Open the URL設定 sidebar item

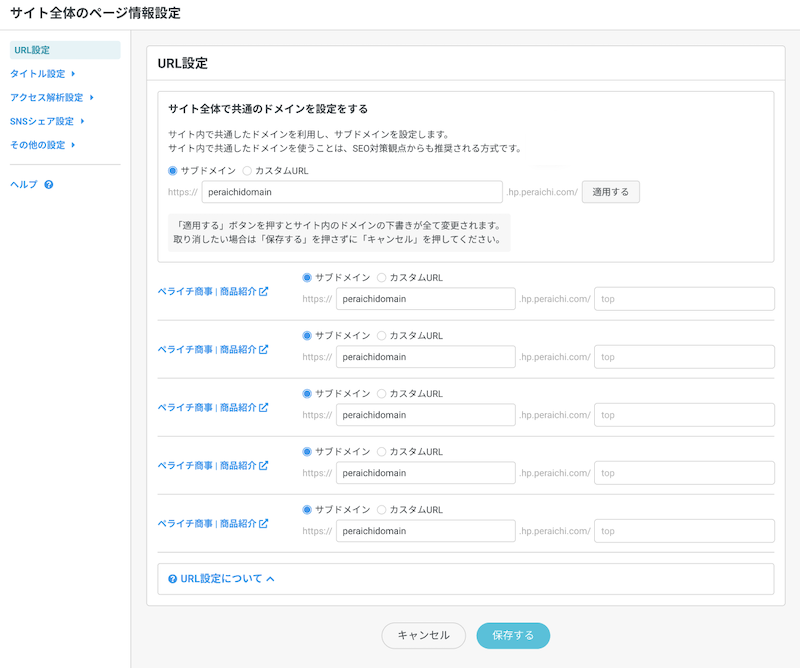[32, 50]
